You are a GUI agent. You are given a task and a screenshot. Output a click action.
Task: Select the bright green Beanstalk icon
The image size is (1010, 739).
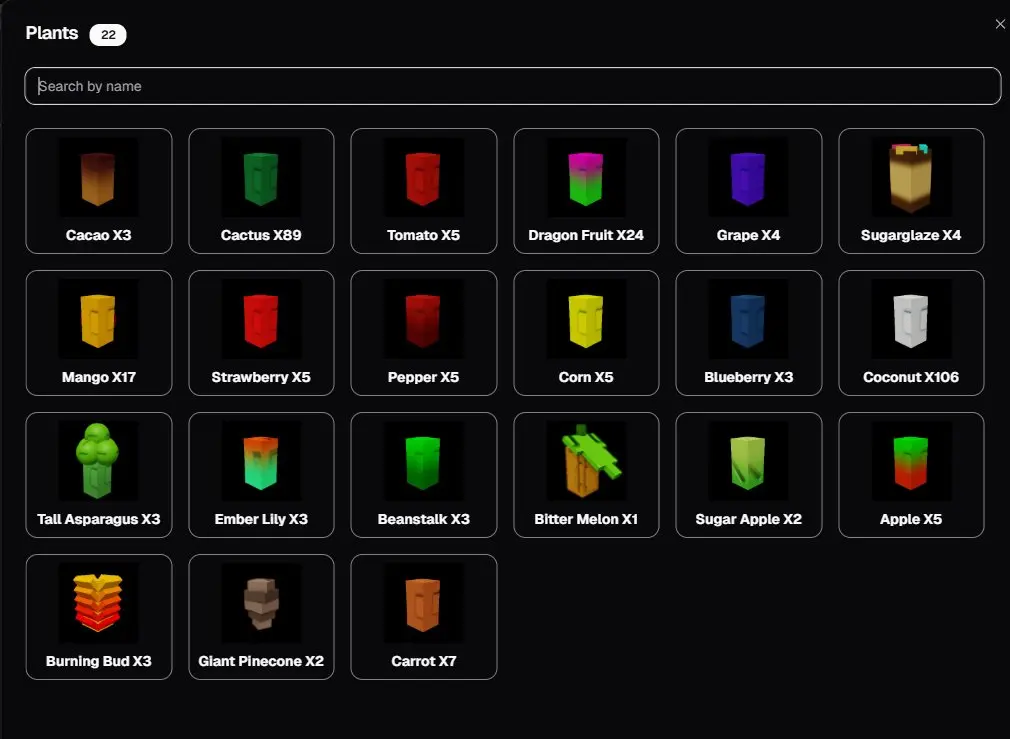tap(423, 461)
